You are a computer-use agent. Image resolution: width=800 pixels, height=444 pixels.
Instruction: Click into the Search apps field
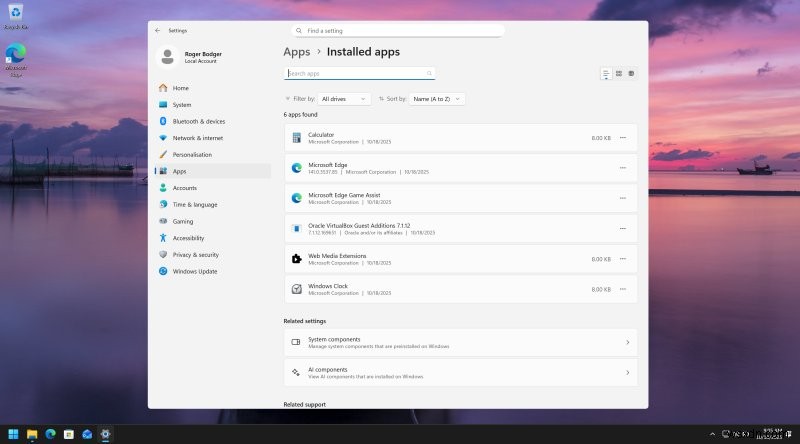click(x=359, y=73)
